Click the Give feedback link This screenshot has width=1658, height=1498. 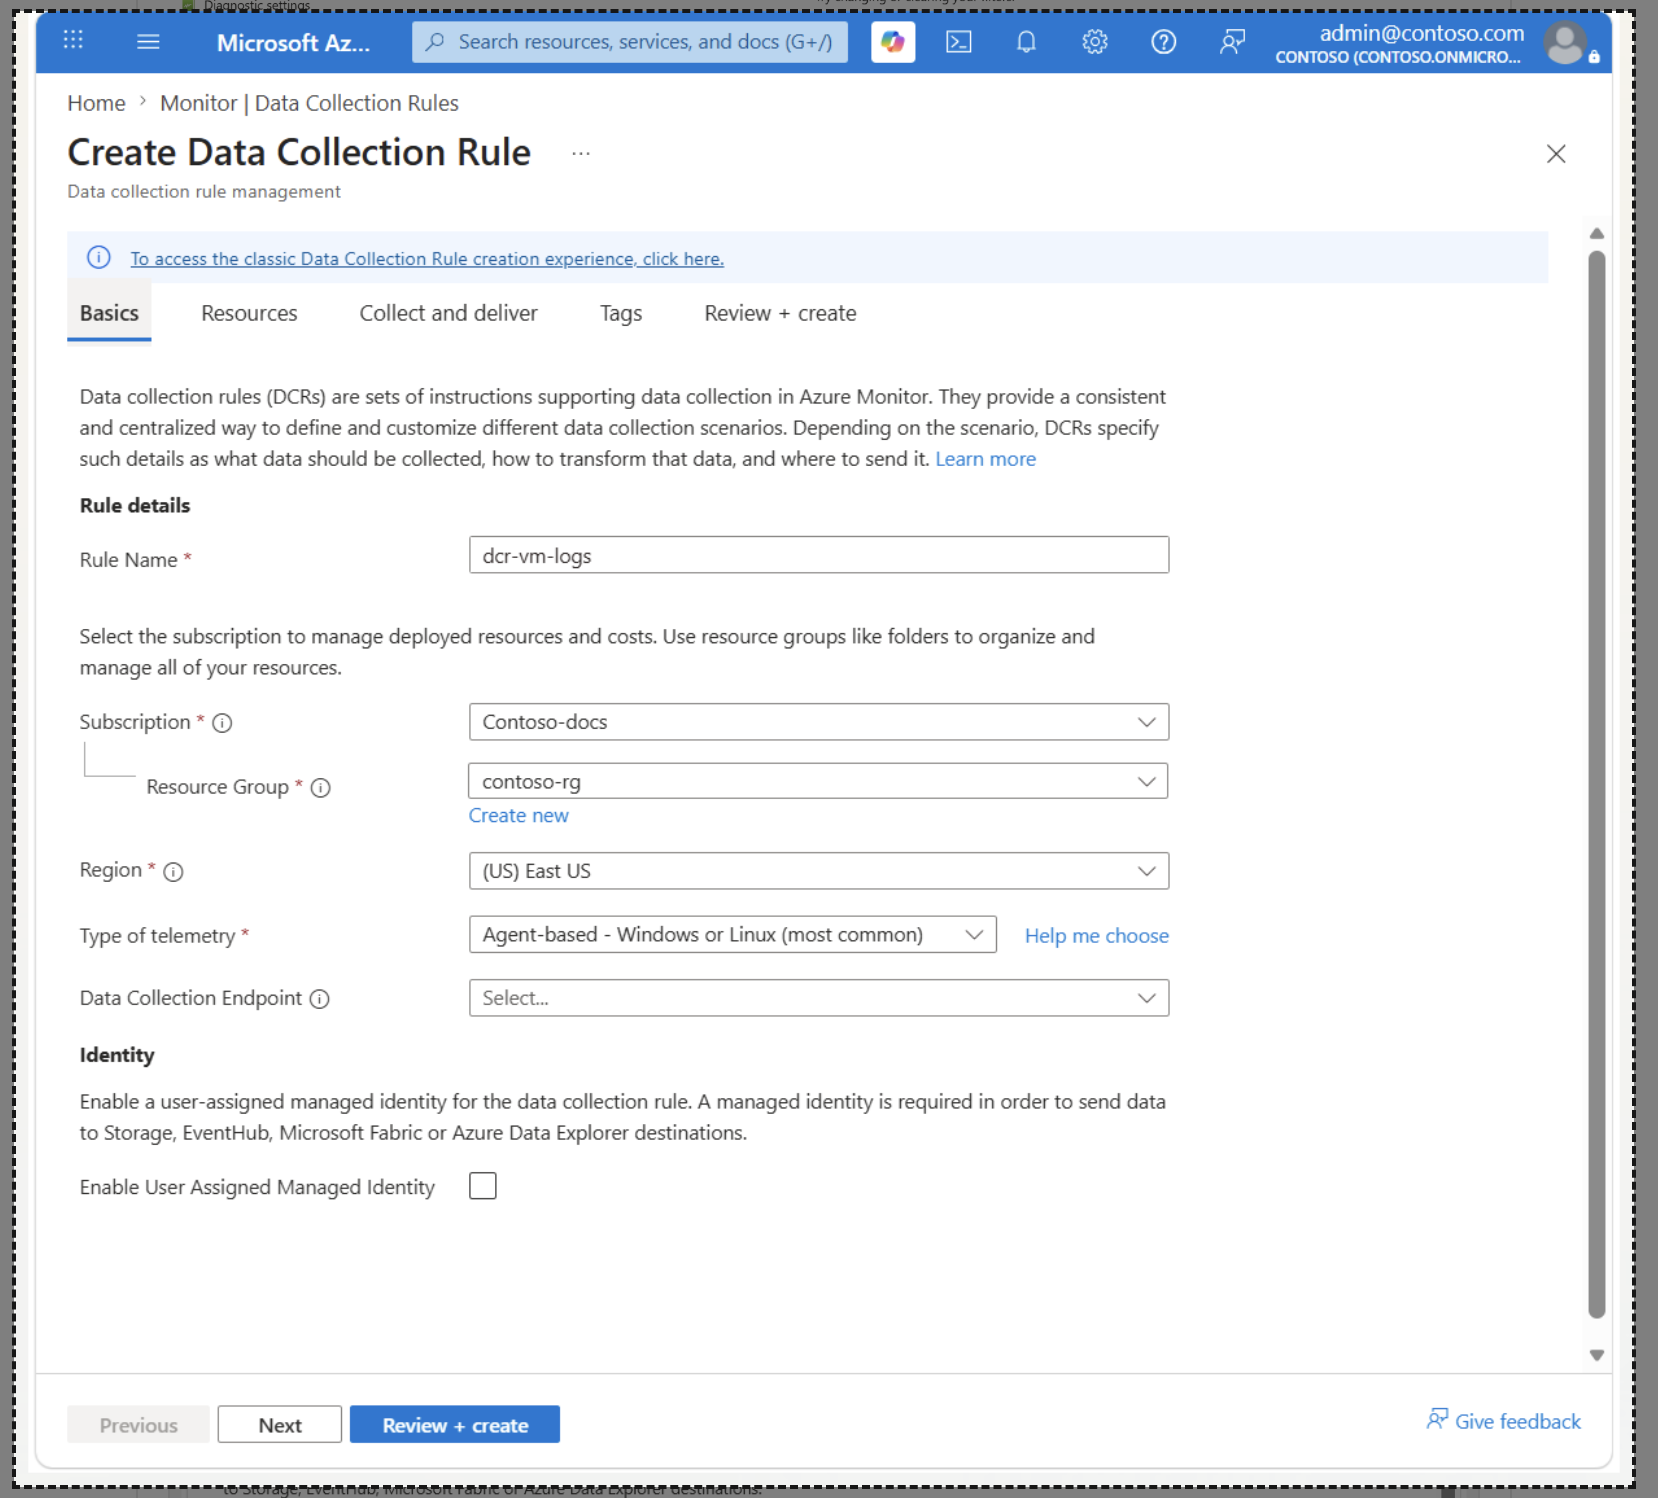pyautogui.click(x=1504, y=1421)
